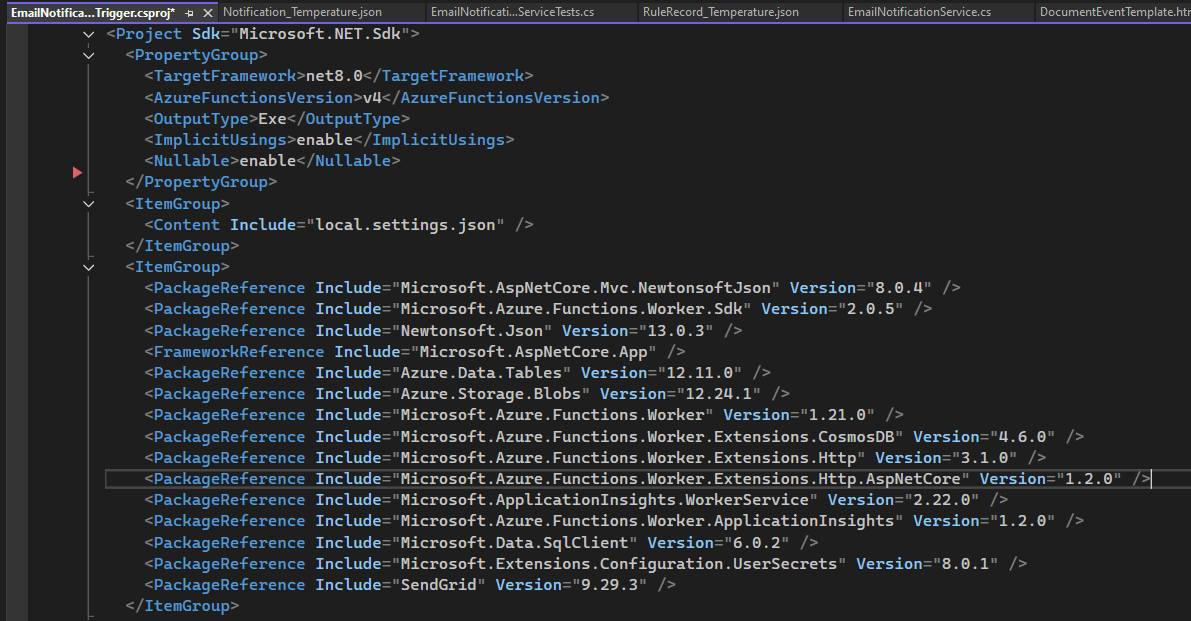
Task: Open the EmailNotificati...ServiceTests.cs tab
Action: (x=512, y=12)
